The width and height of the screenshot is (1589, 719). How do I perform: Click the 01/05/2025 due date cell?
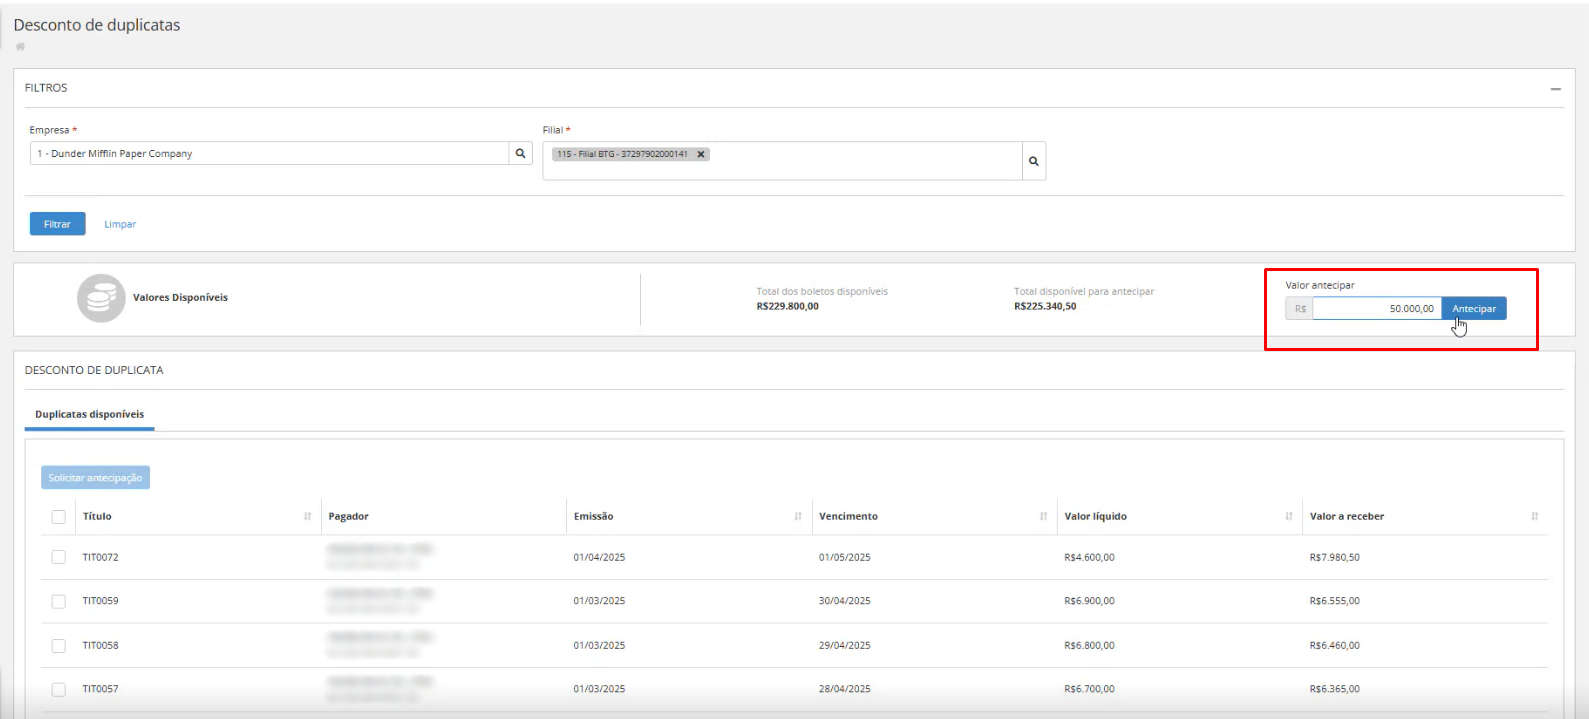(x=844, y=557)
